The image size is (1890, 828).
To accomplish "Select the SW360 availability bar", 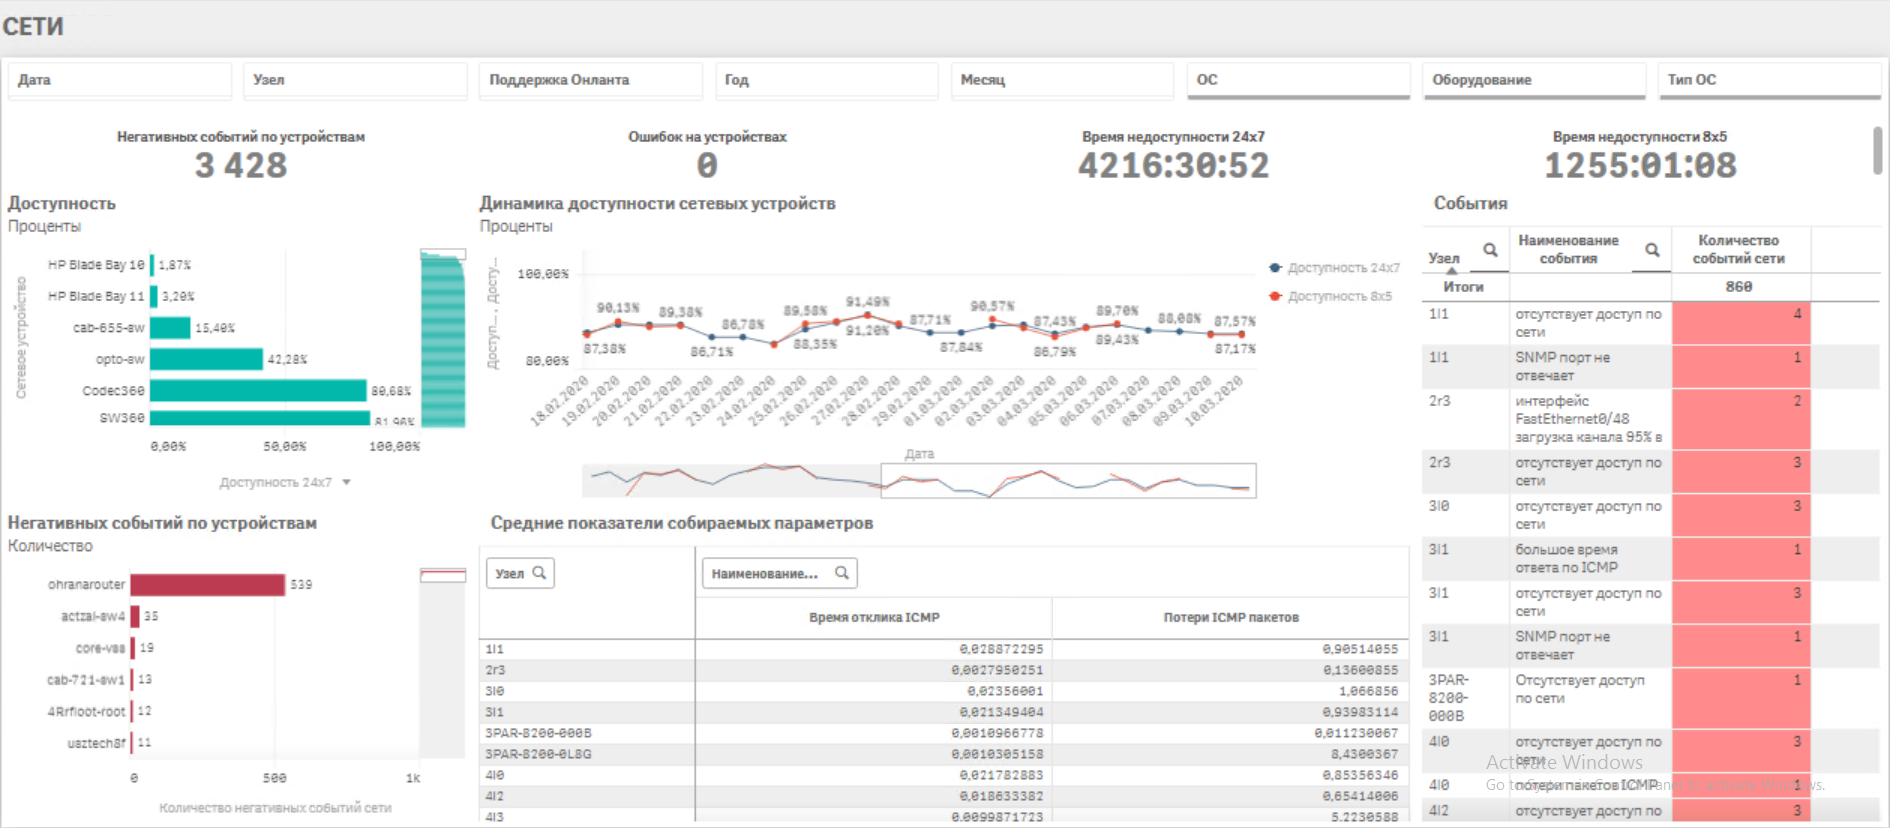I will pyautogui.click(x=260, y=418).
